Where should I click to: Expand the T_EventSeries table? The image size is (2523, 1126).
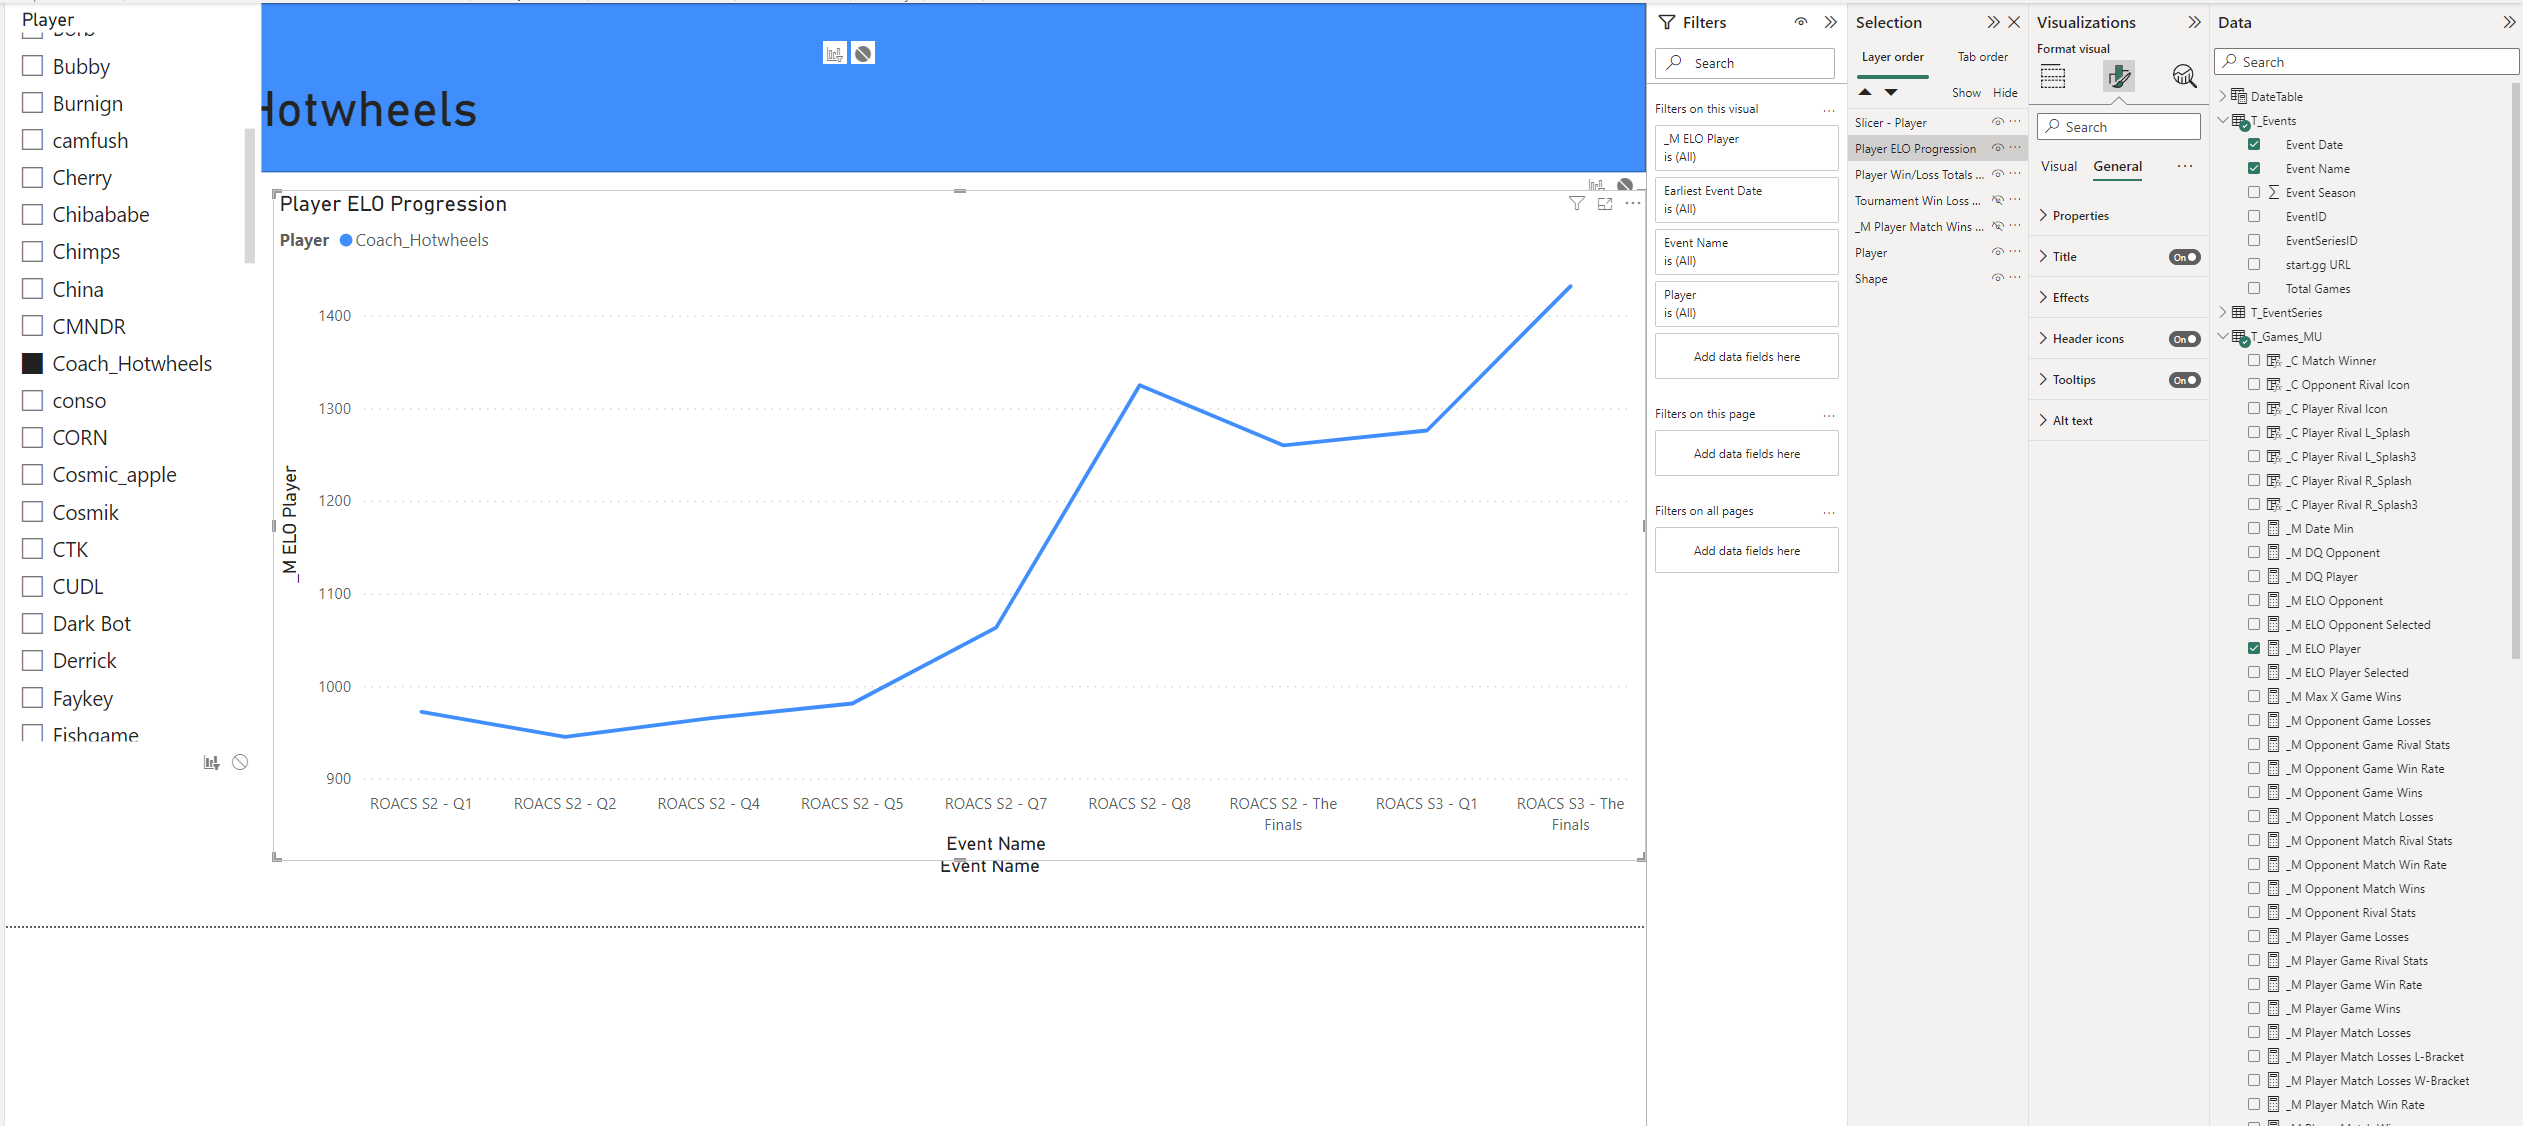2223,312
